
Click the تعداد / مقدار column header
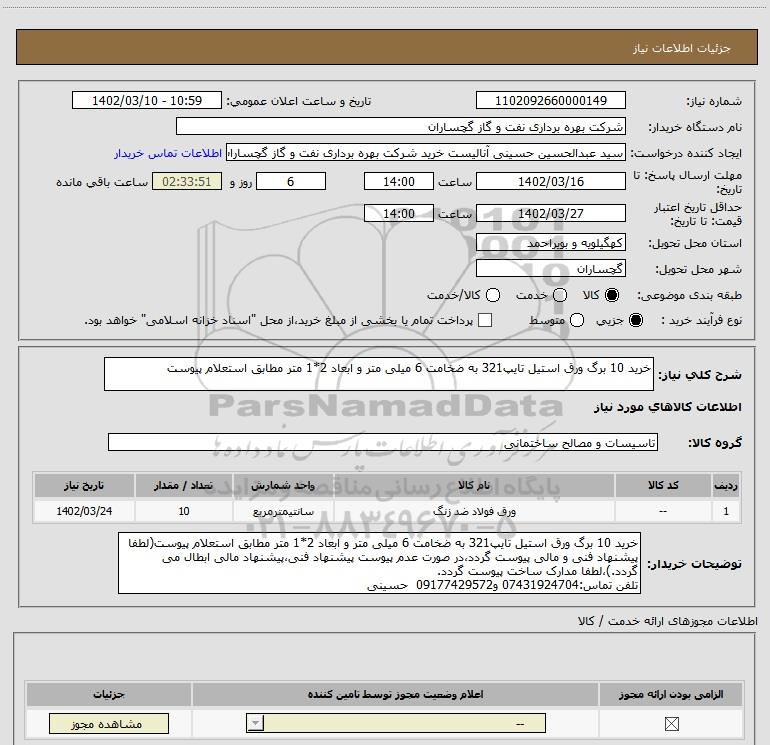[184, 485]
